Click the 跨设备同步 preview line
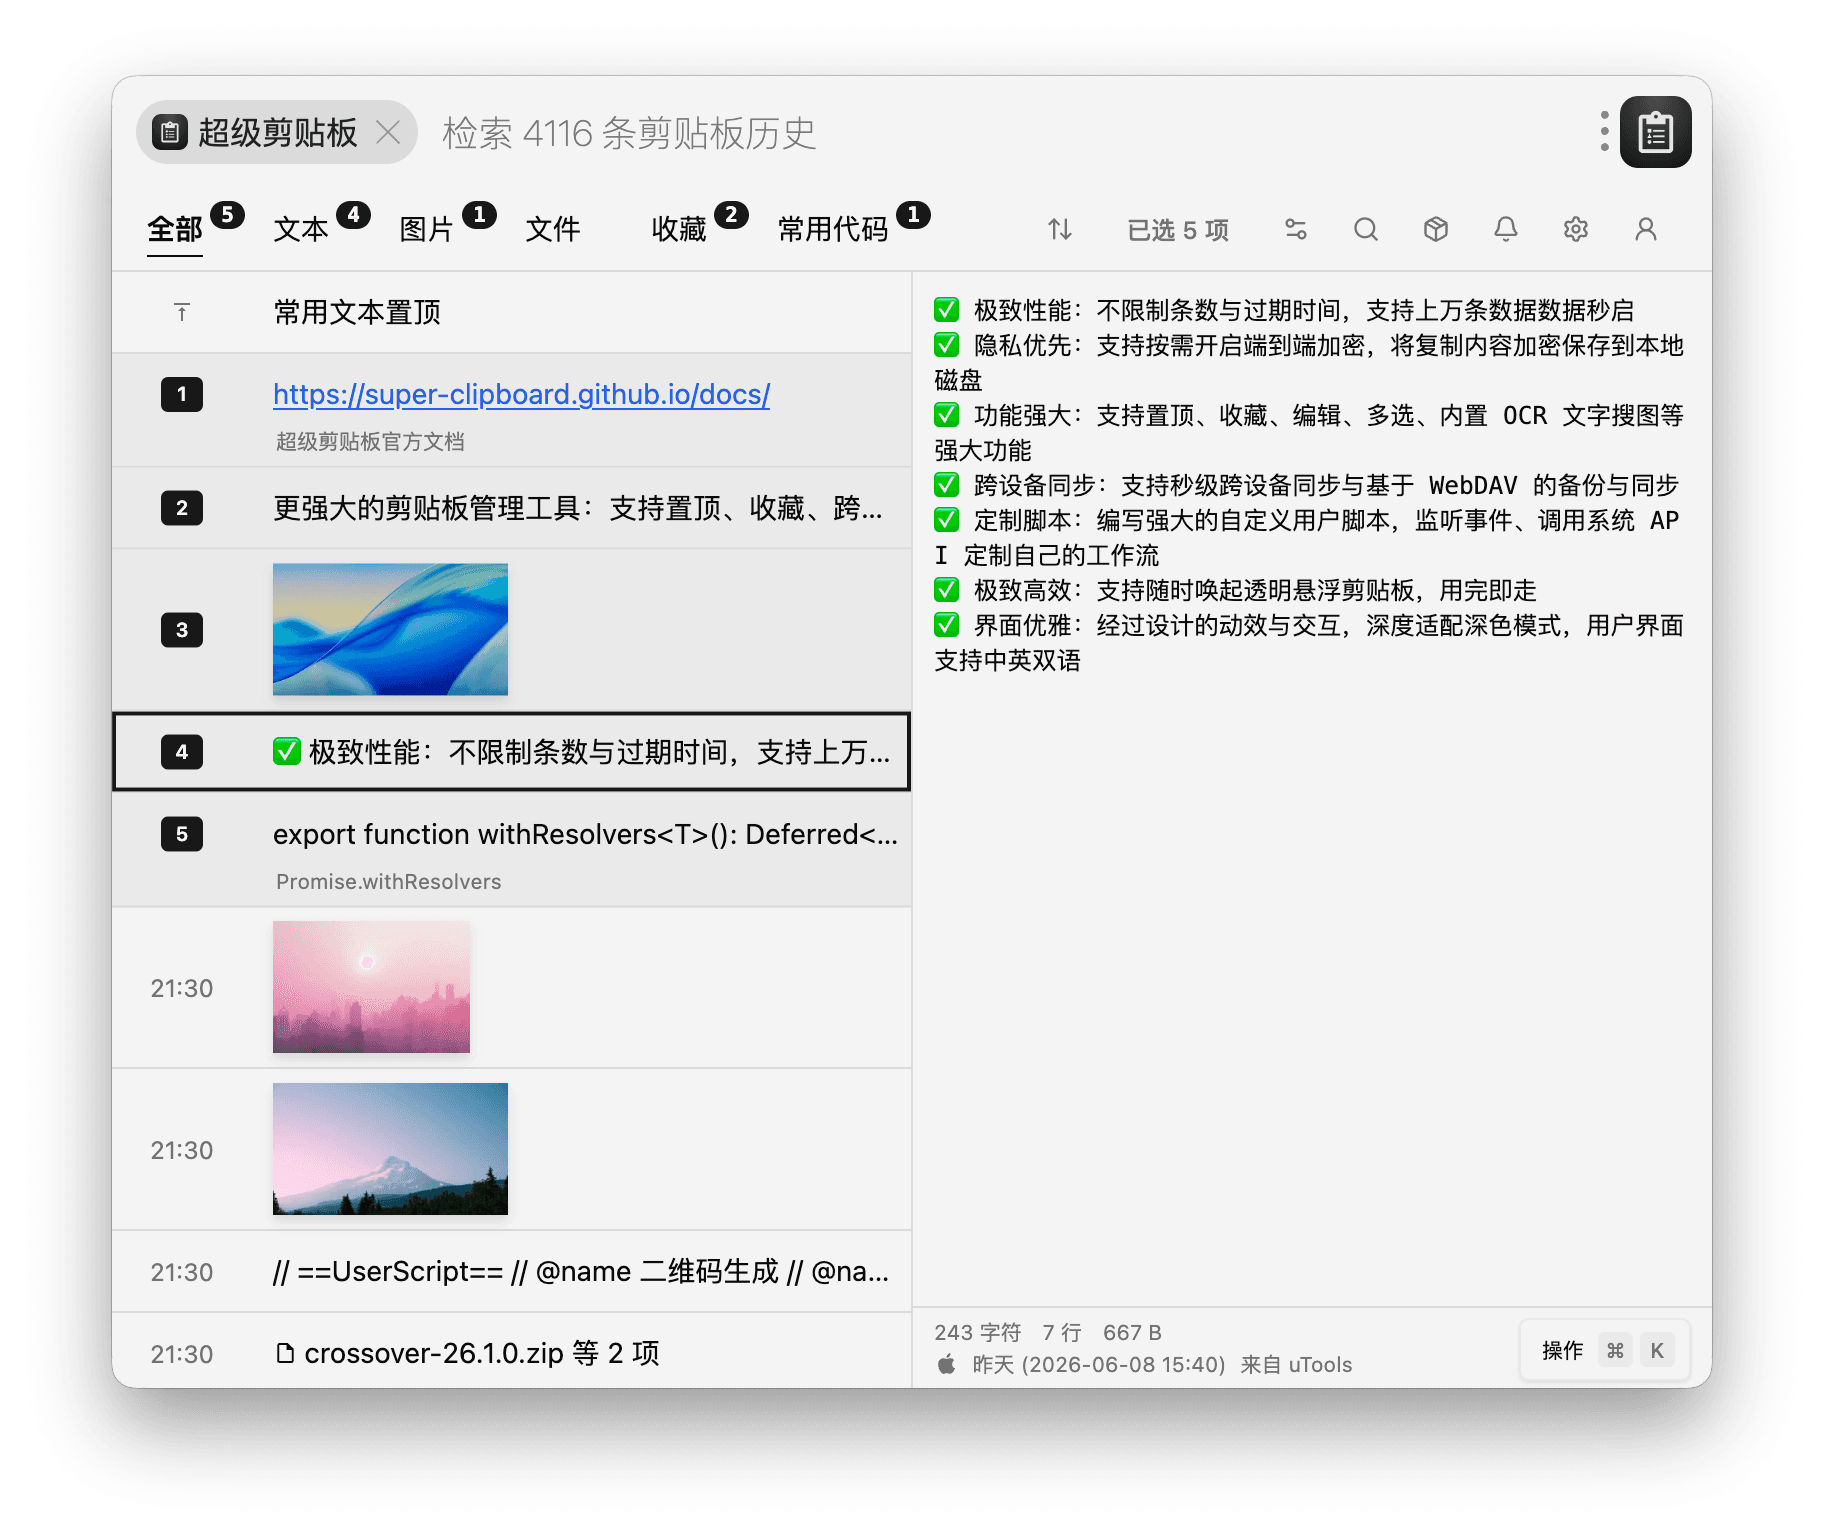Screen dimensions: 1824x1536 coord(1306,486)
